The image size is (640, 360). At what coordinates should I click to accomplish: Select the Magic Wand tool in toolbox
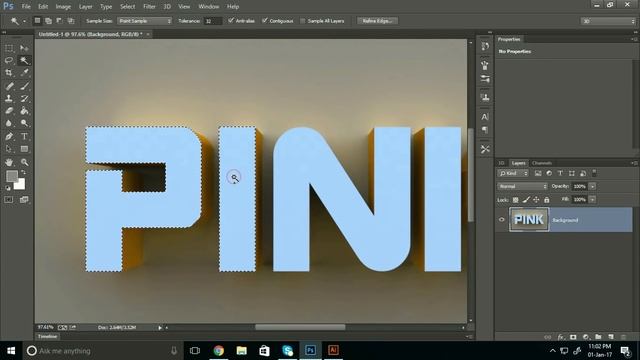point(24,60)
